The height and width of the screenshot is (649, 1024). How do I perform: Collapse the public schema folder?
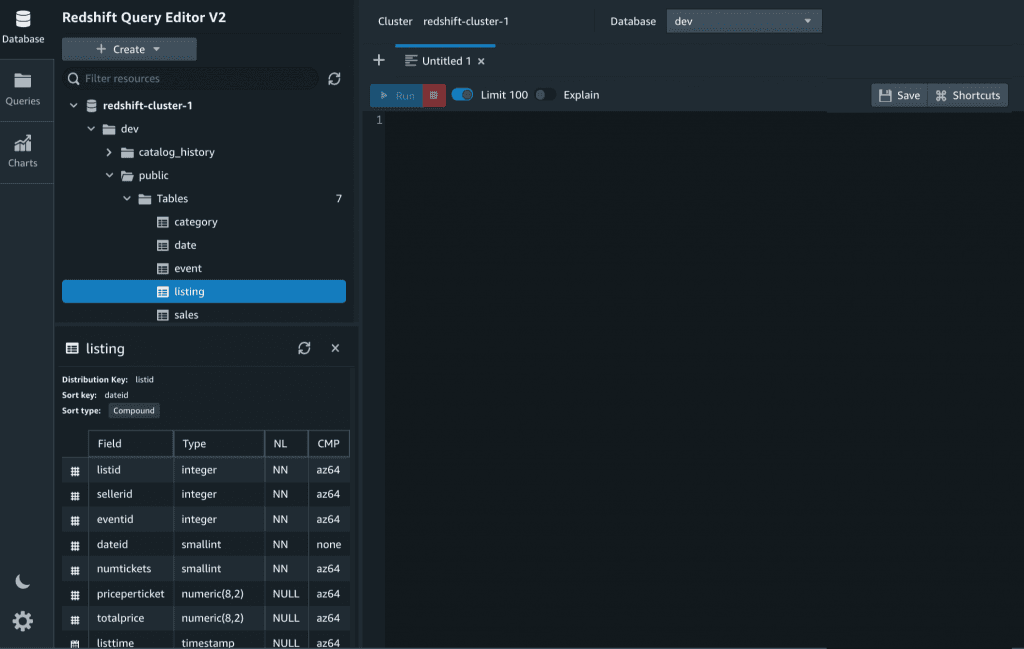click(x=110, y=175)
